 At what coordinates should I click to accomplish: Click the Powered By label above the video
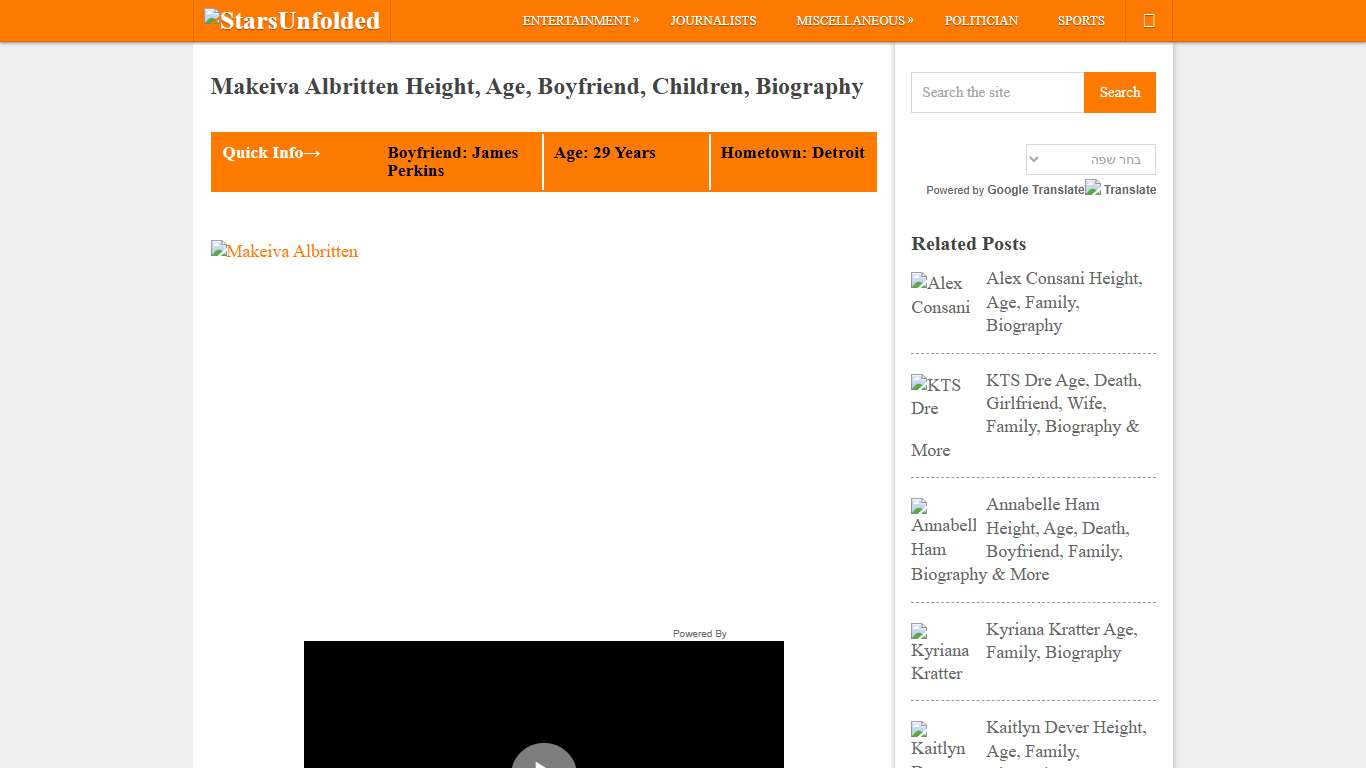(x=699, y=633)
